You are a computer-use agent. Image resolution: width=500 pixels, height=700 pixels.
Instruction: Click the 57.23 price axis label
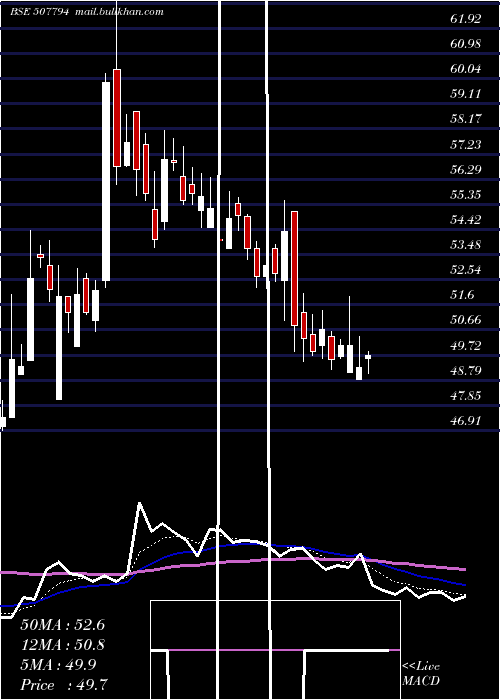pyautogui.click(x=466, y=144)
